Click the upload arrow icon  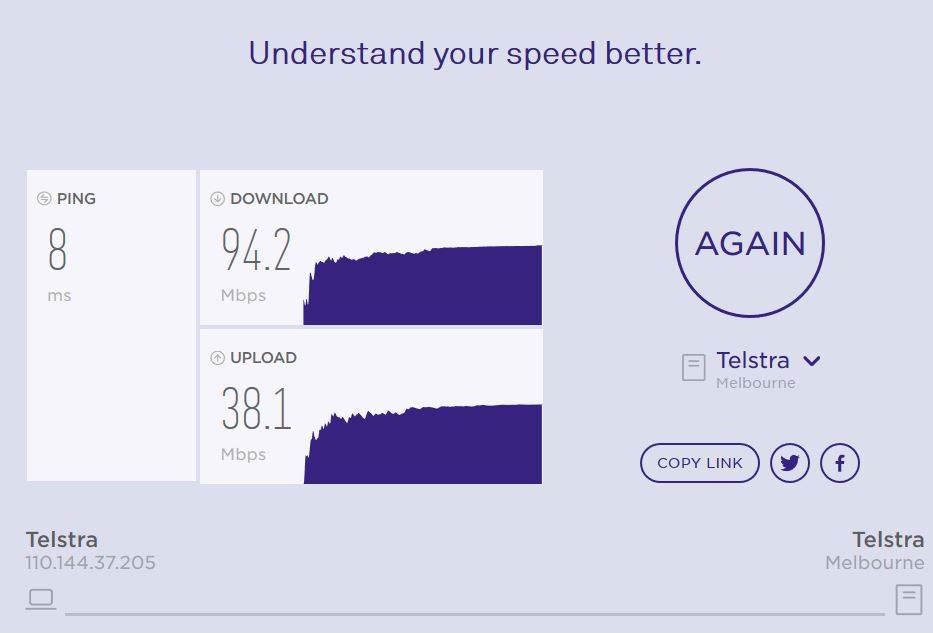tap(217, 358)
